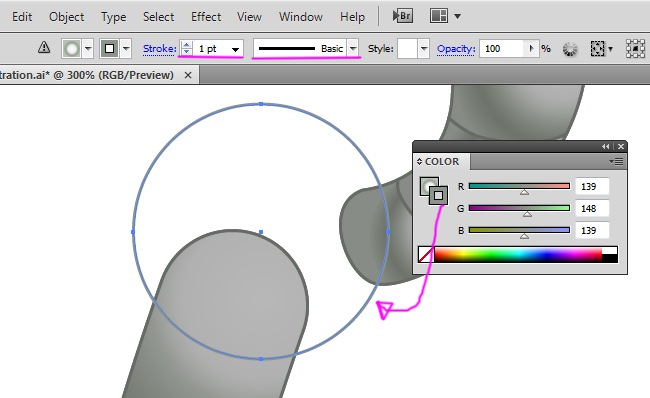The image size is (650, 398).
Task: Close the Color panel
Action: click(x=621, y=146)
